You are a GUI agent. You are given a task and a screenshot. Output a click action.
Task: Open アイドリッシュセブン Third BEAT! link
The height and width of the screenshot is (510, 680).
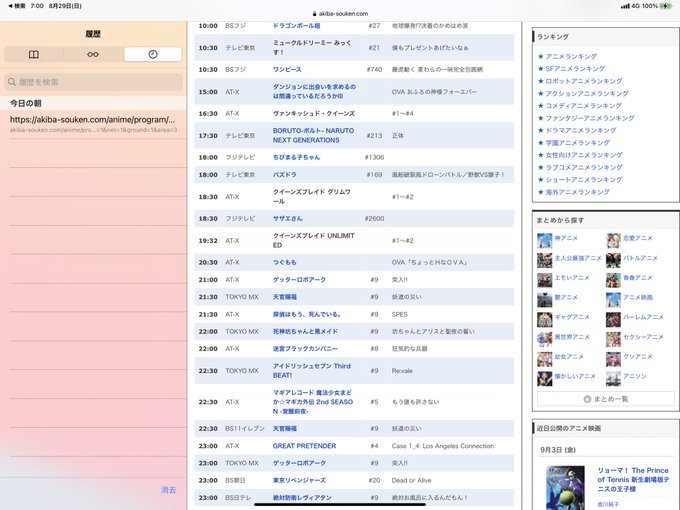pos(311,370)
